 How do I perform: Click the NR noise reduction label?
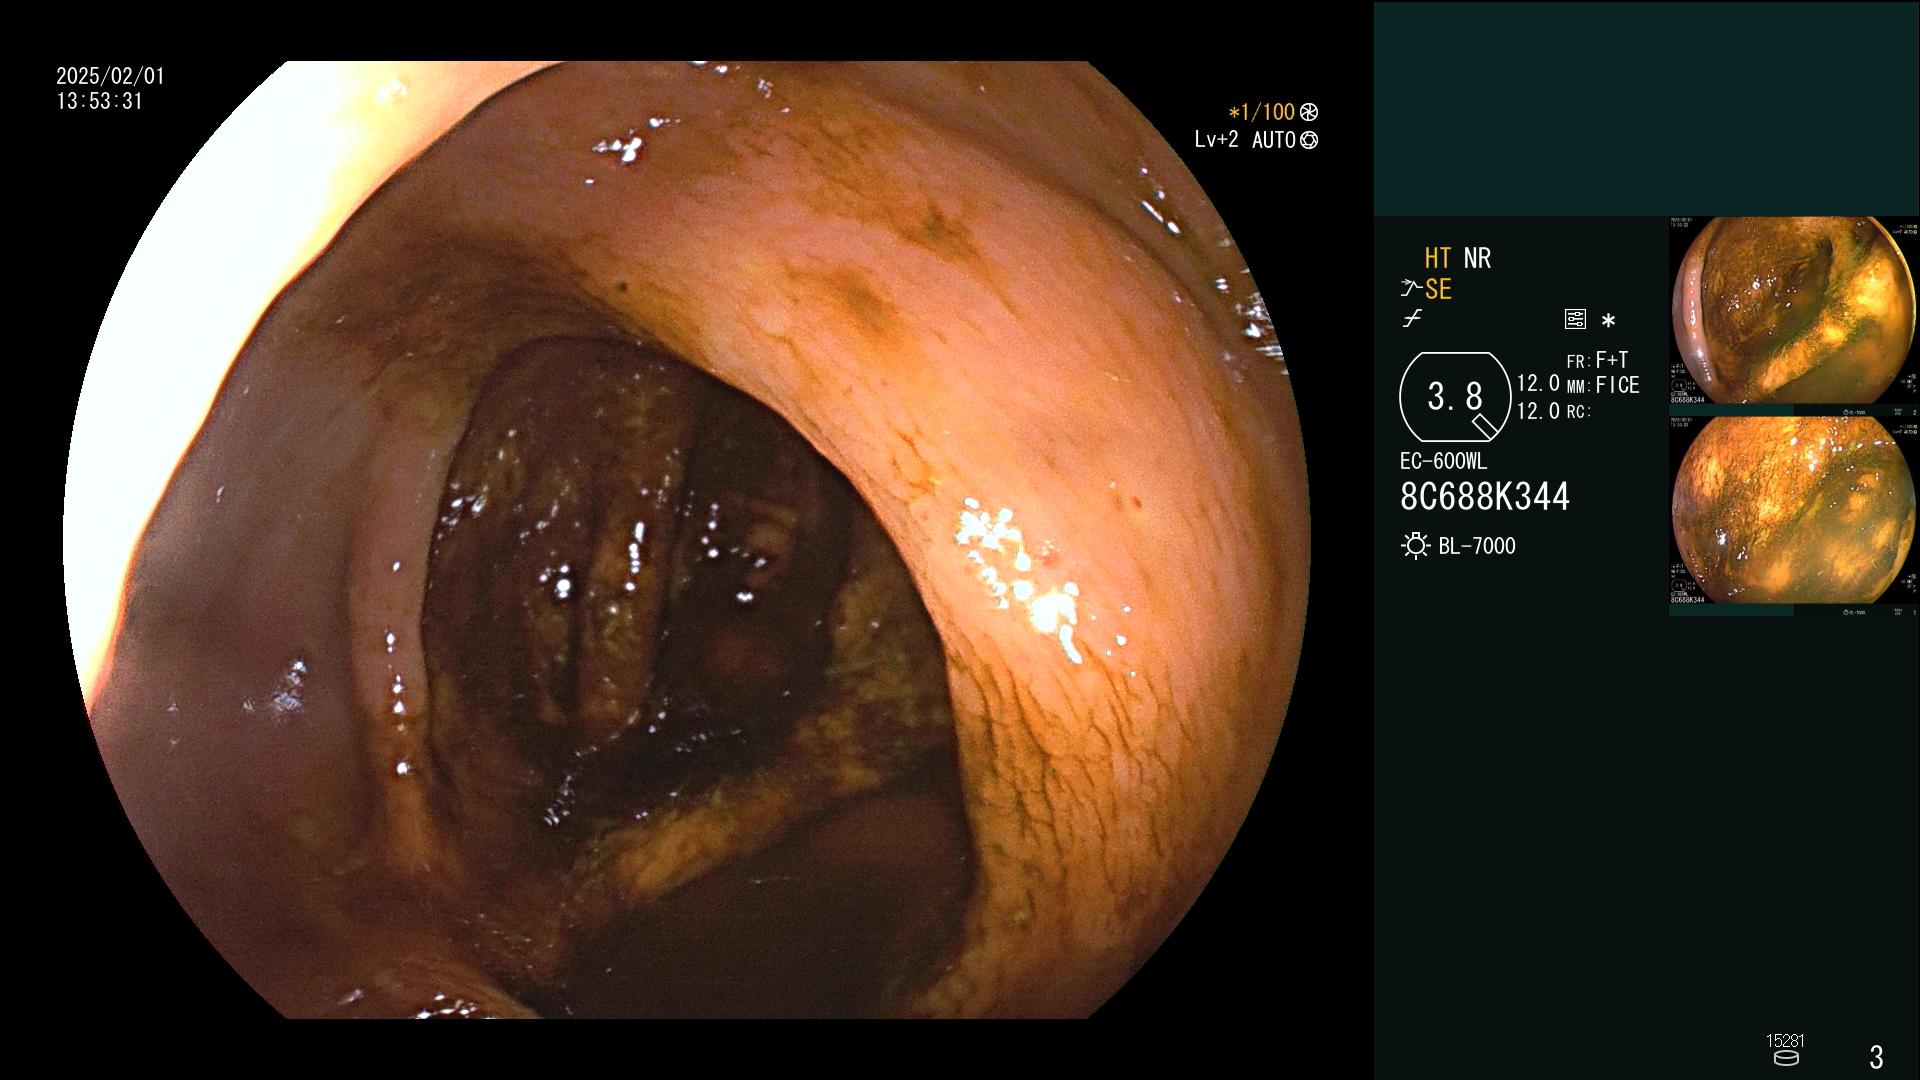click(x=1477, y=258)
